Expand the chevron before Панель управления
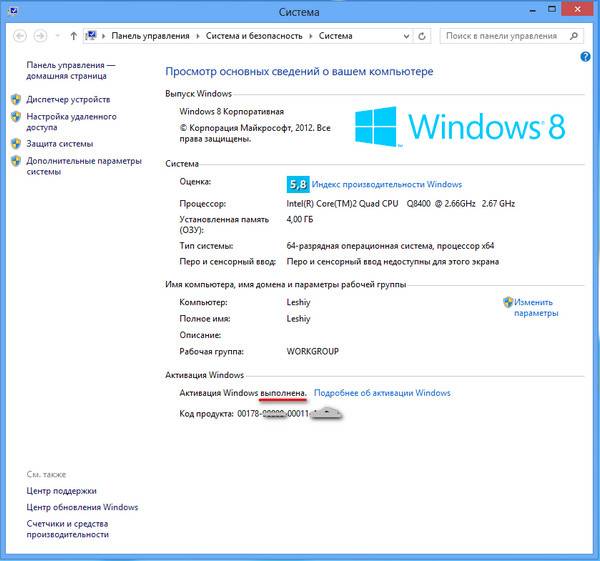Image resolution: width=600 pixels, height=561 pixels. pos(103,36)
